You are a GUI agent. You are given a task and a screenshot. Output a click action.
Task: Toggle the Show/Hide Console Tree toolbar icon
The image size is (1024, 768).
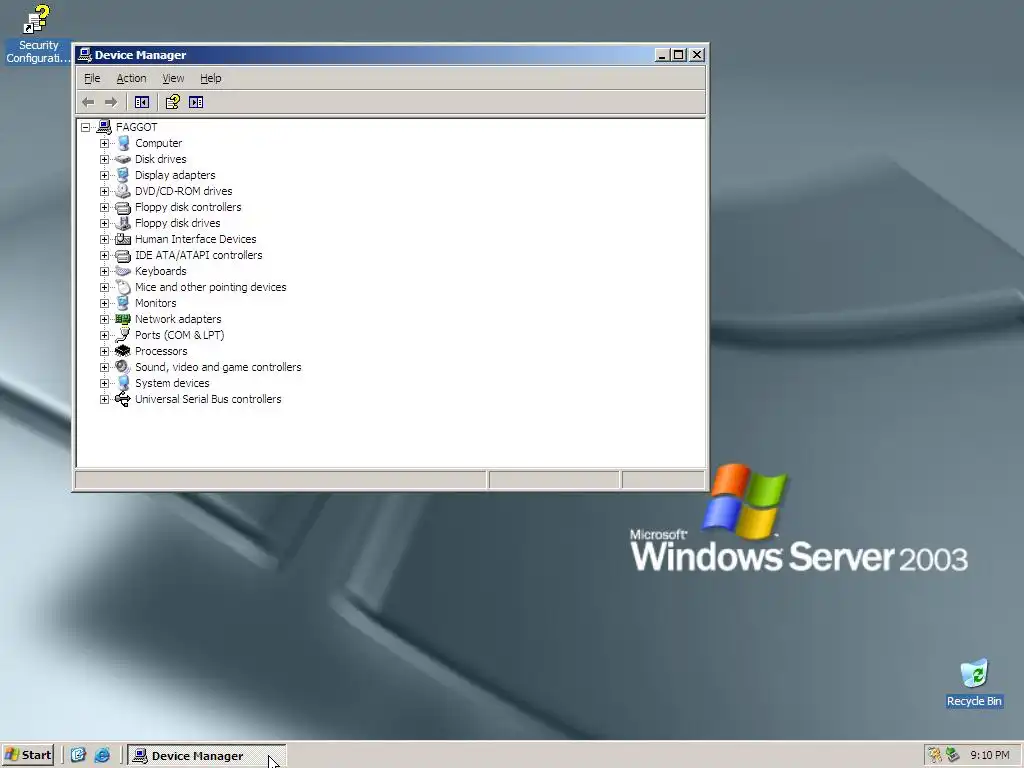(142, 102)
